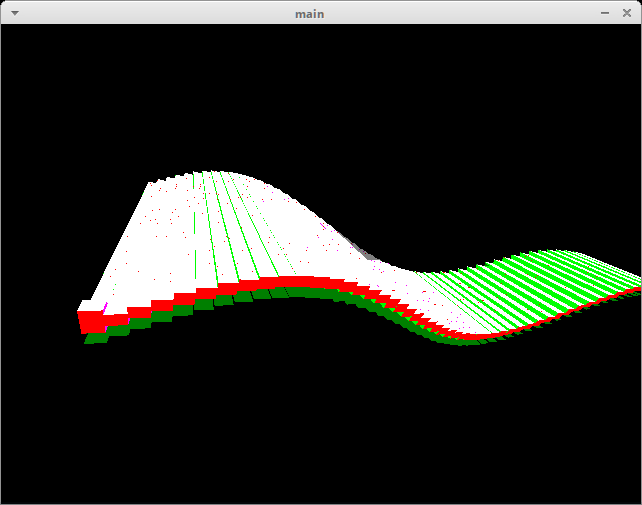
Task: Click the "main" window title text
Action: [x=309, y=13]
